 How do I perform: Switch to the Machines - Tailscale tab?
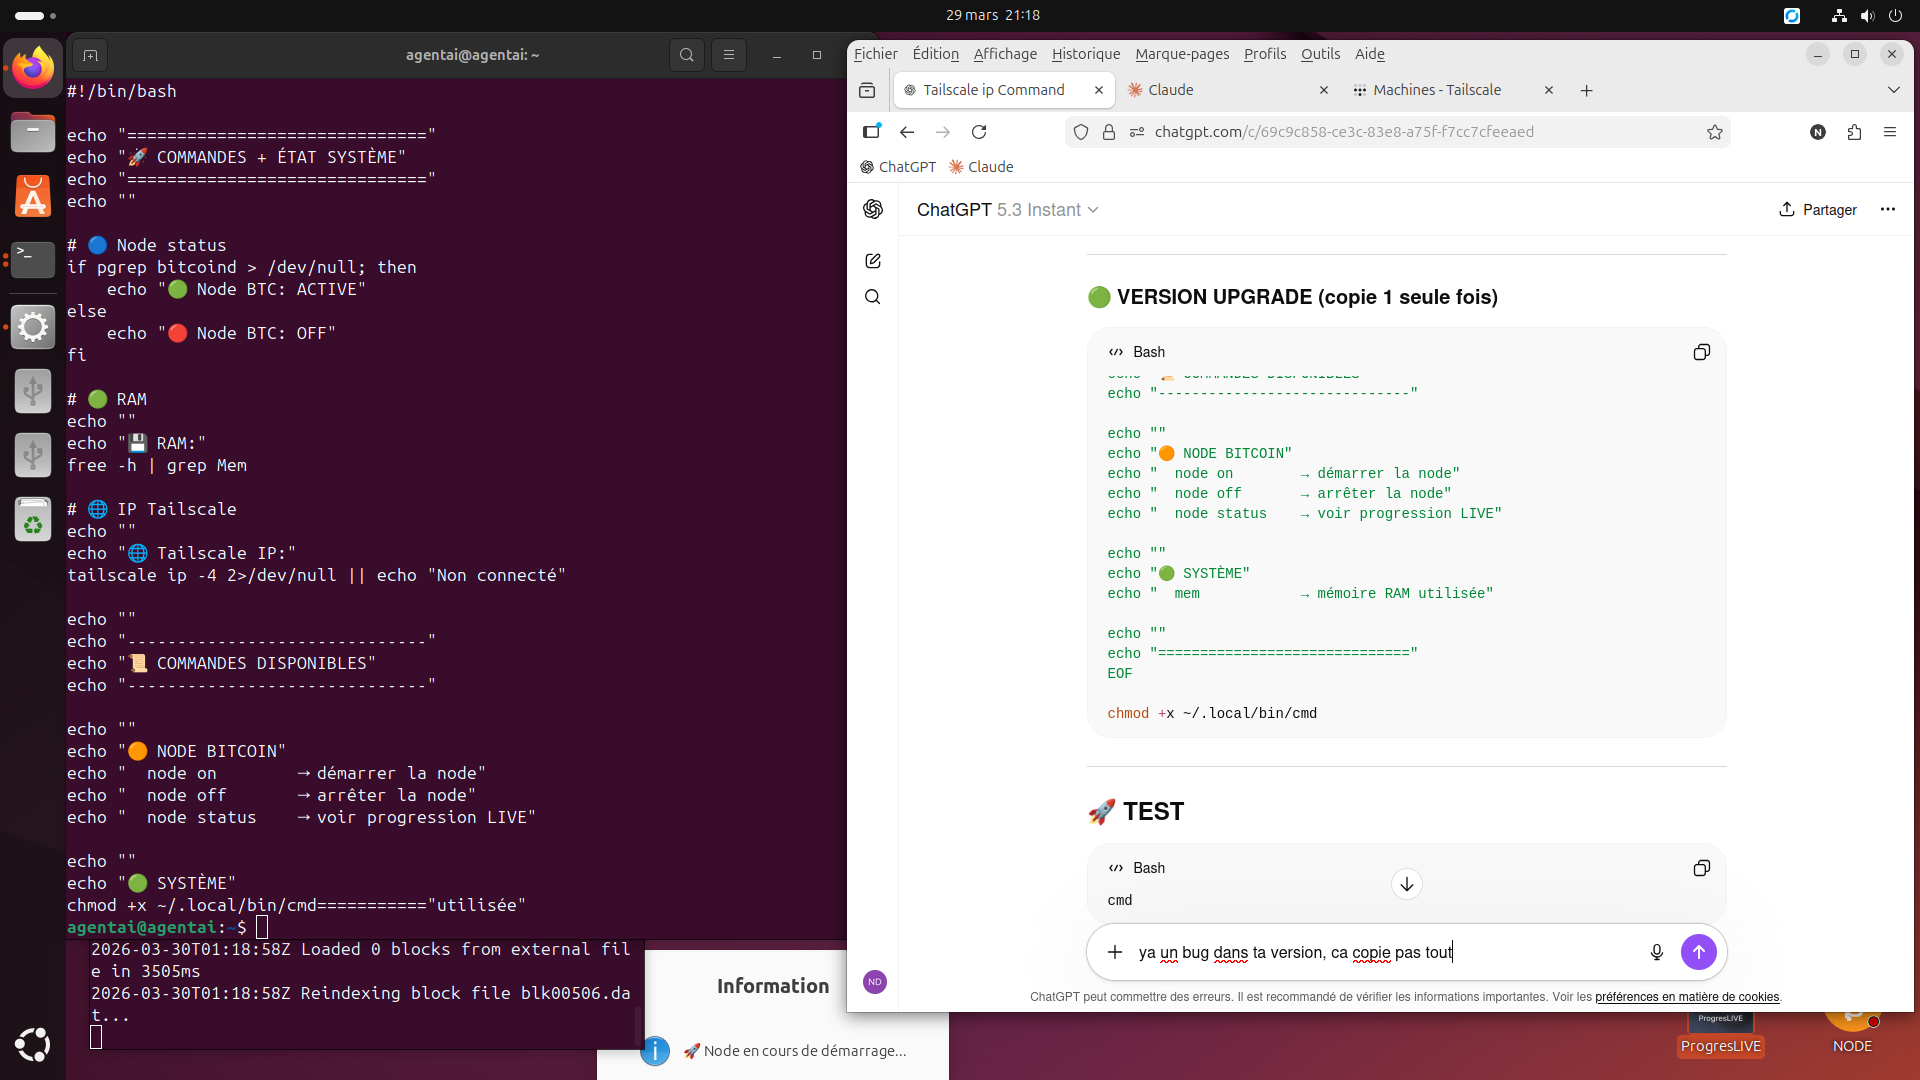click(x=1436, y=90)
